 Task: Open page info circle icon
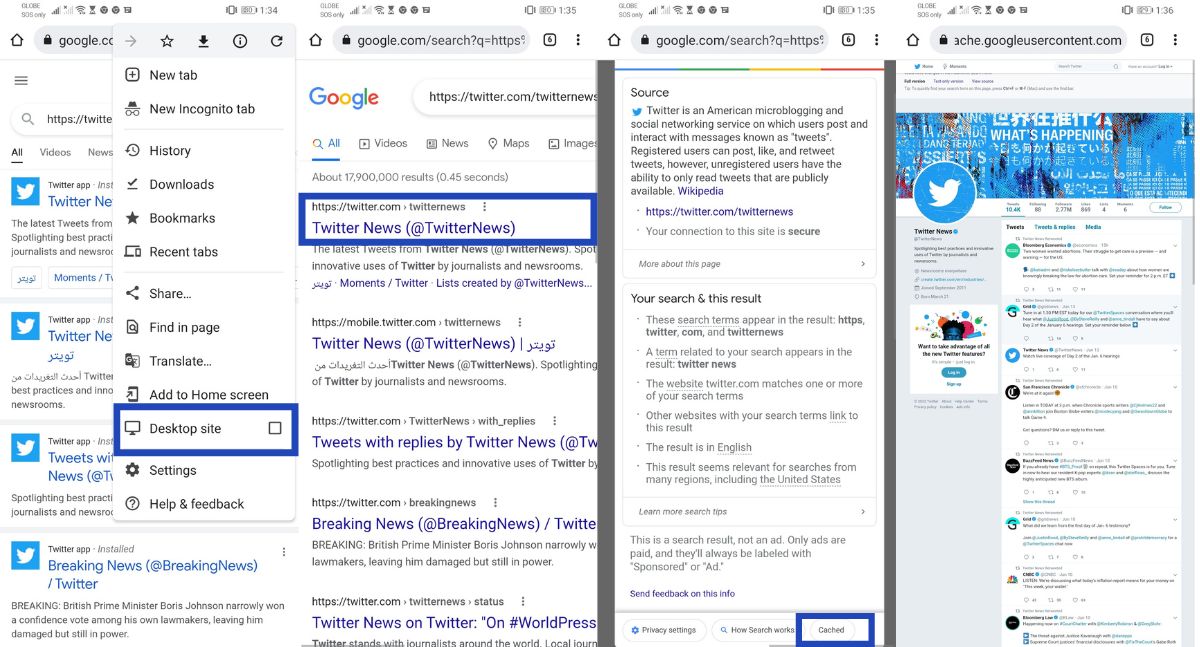240,41
